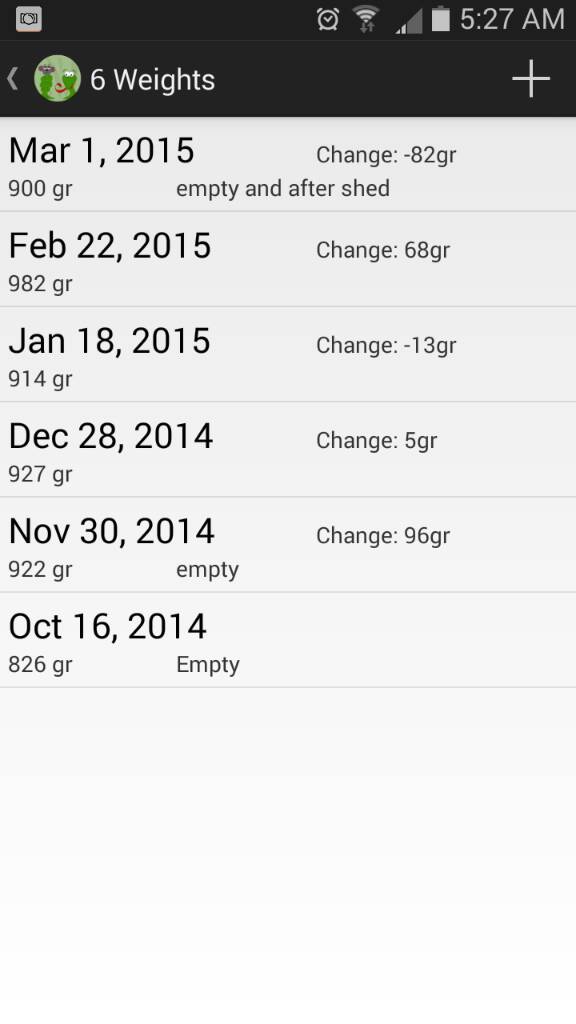Open the green snake avatar icon

57,78
